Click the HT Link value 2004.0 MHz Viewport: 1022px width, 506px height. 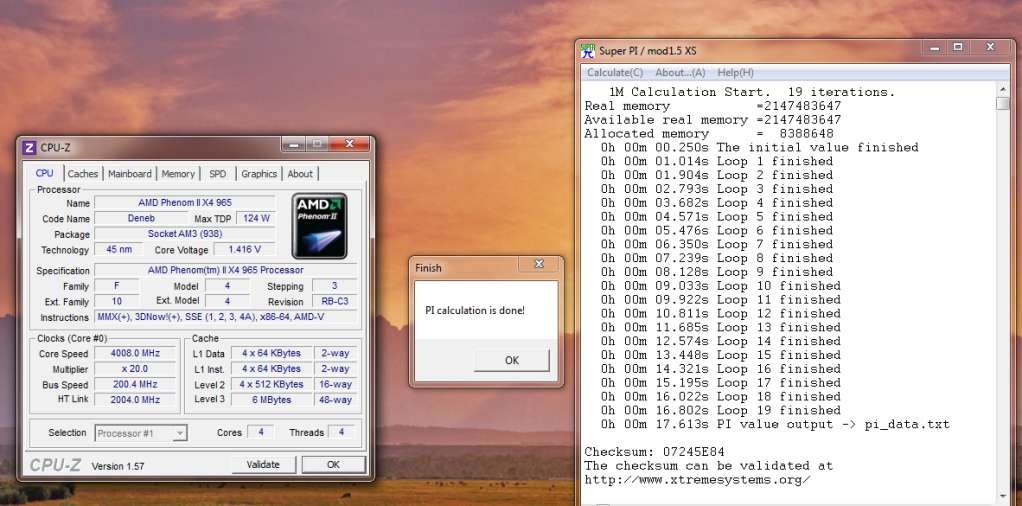pos(136,400)
